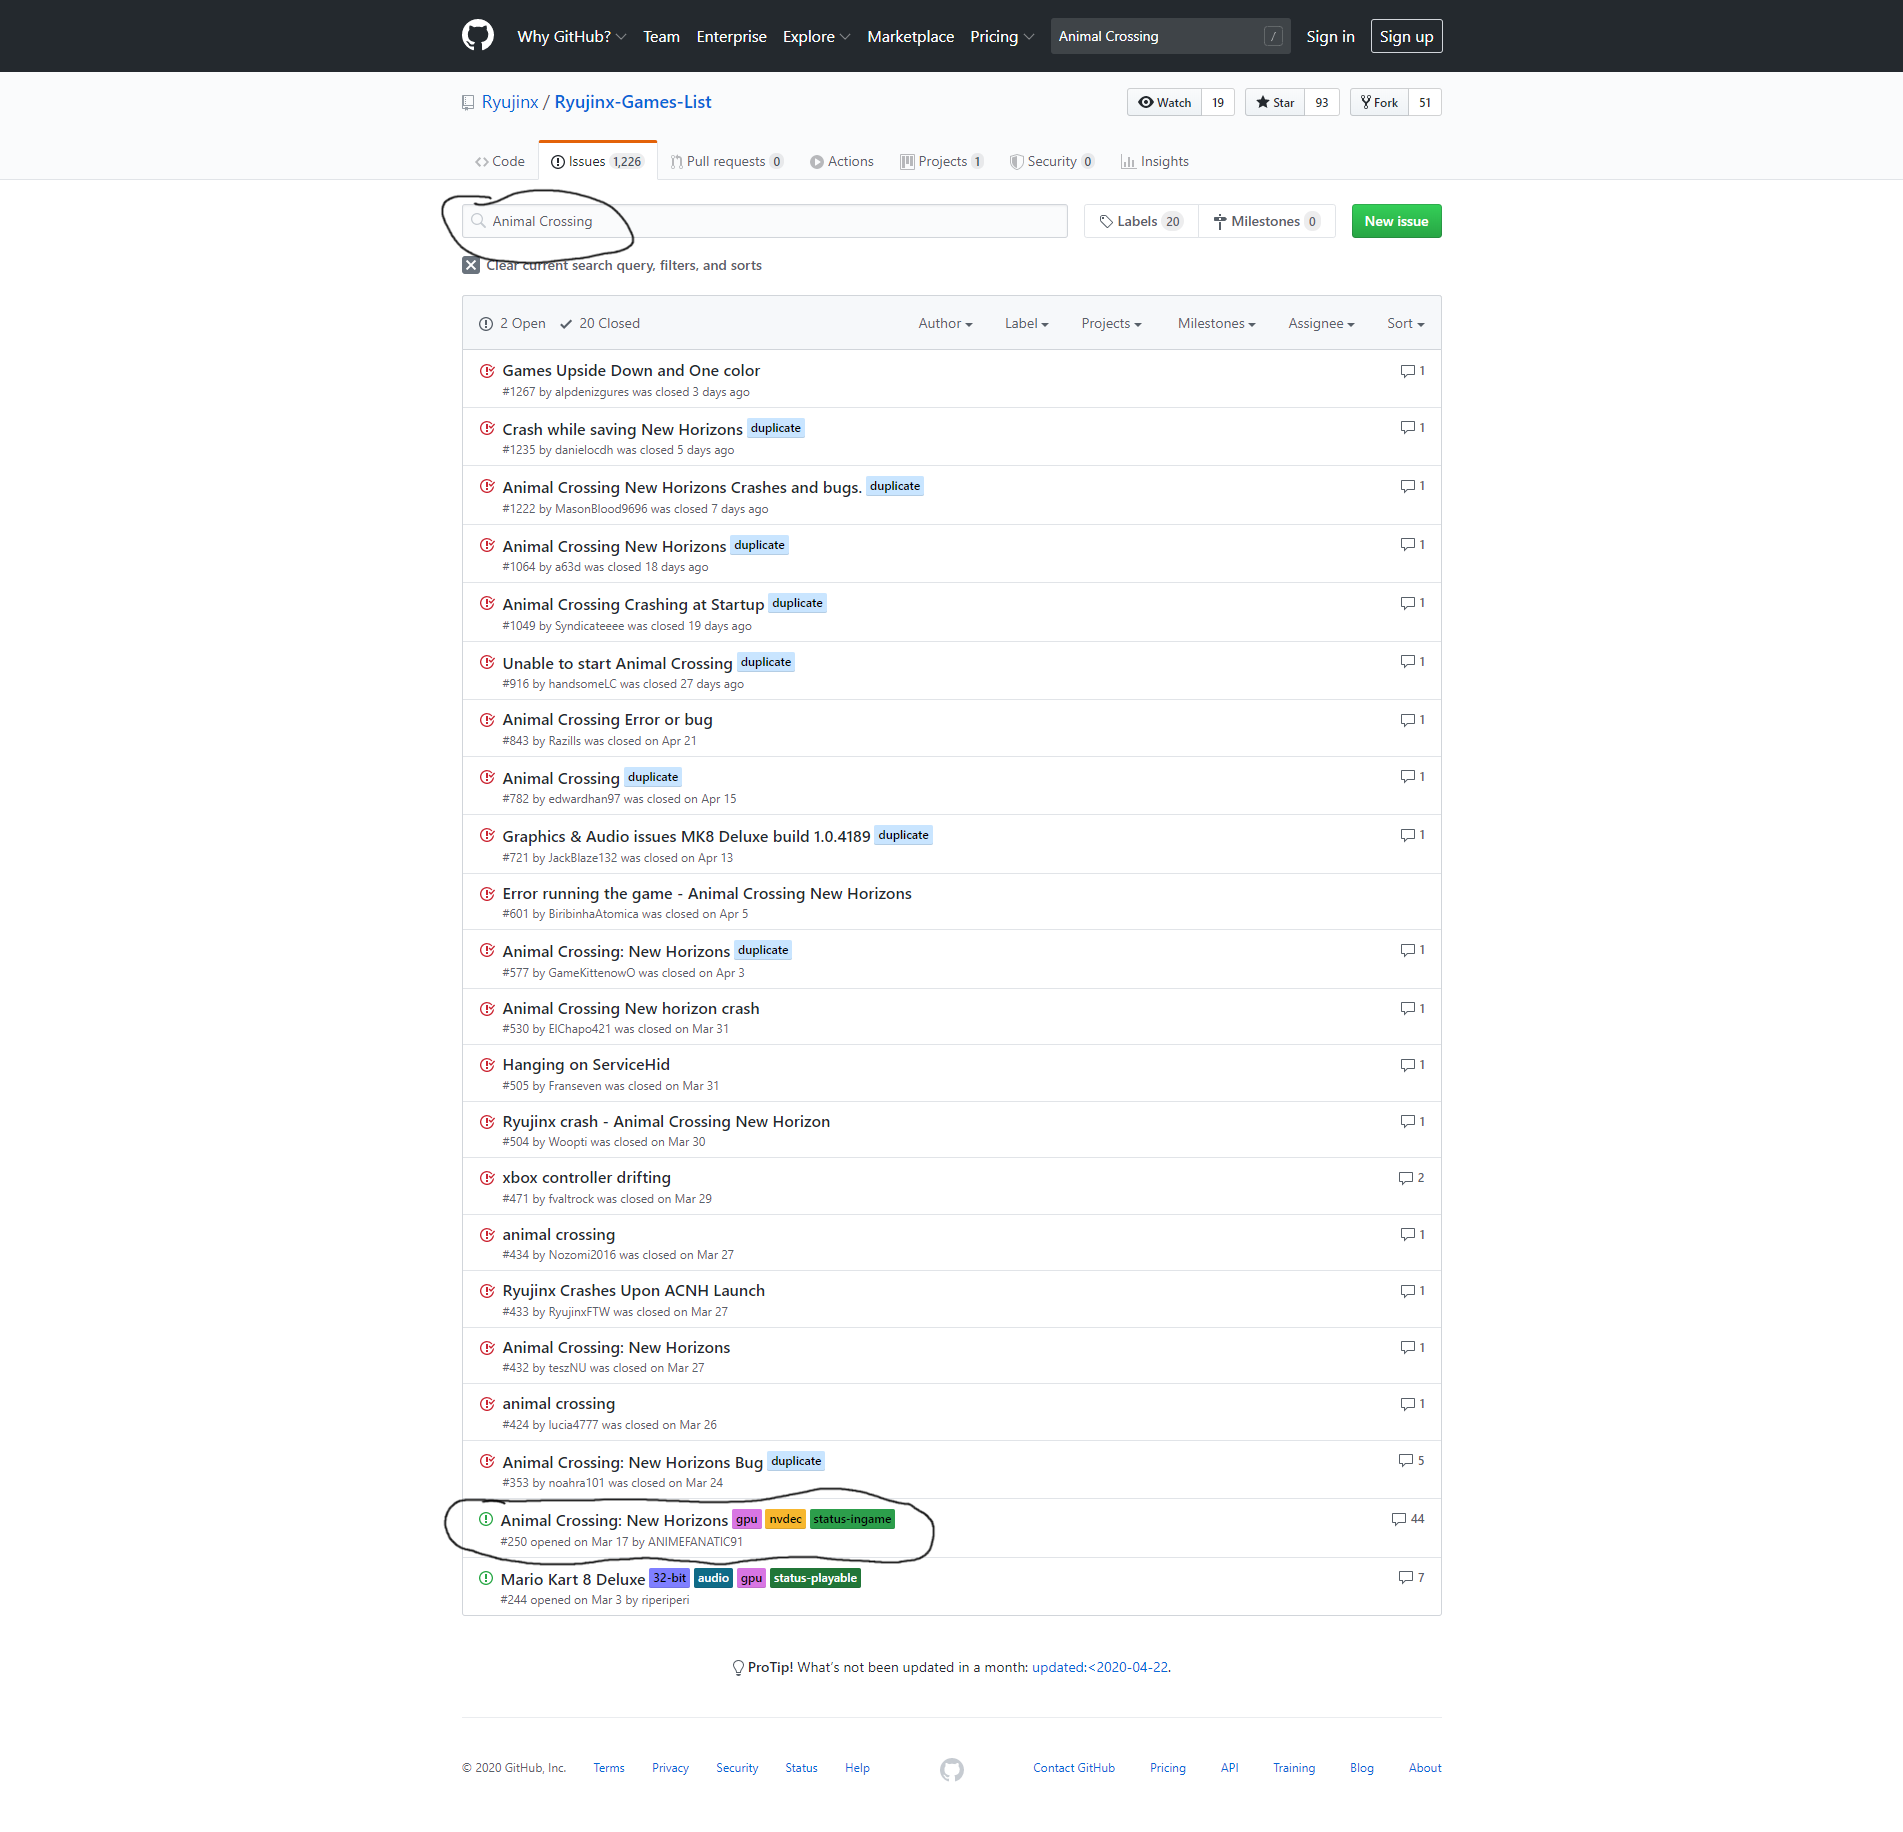Click gpu label on Animal Crossing: New Horizons
This screenshot has width=1903, height=1832.
(747, 1519)
